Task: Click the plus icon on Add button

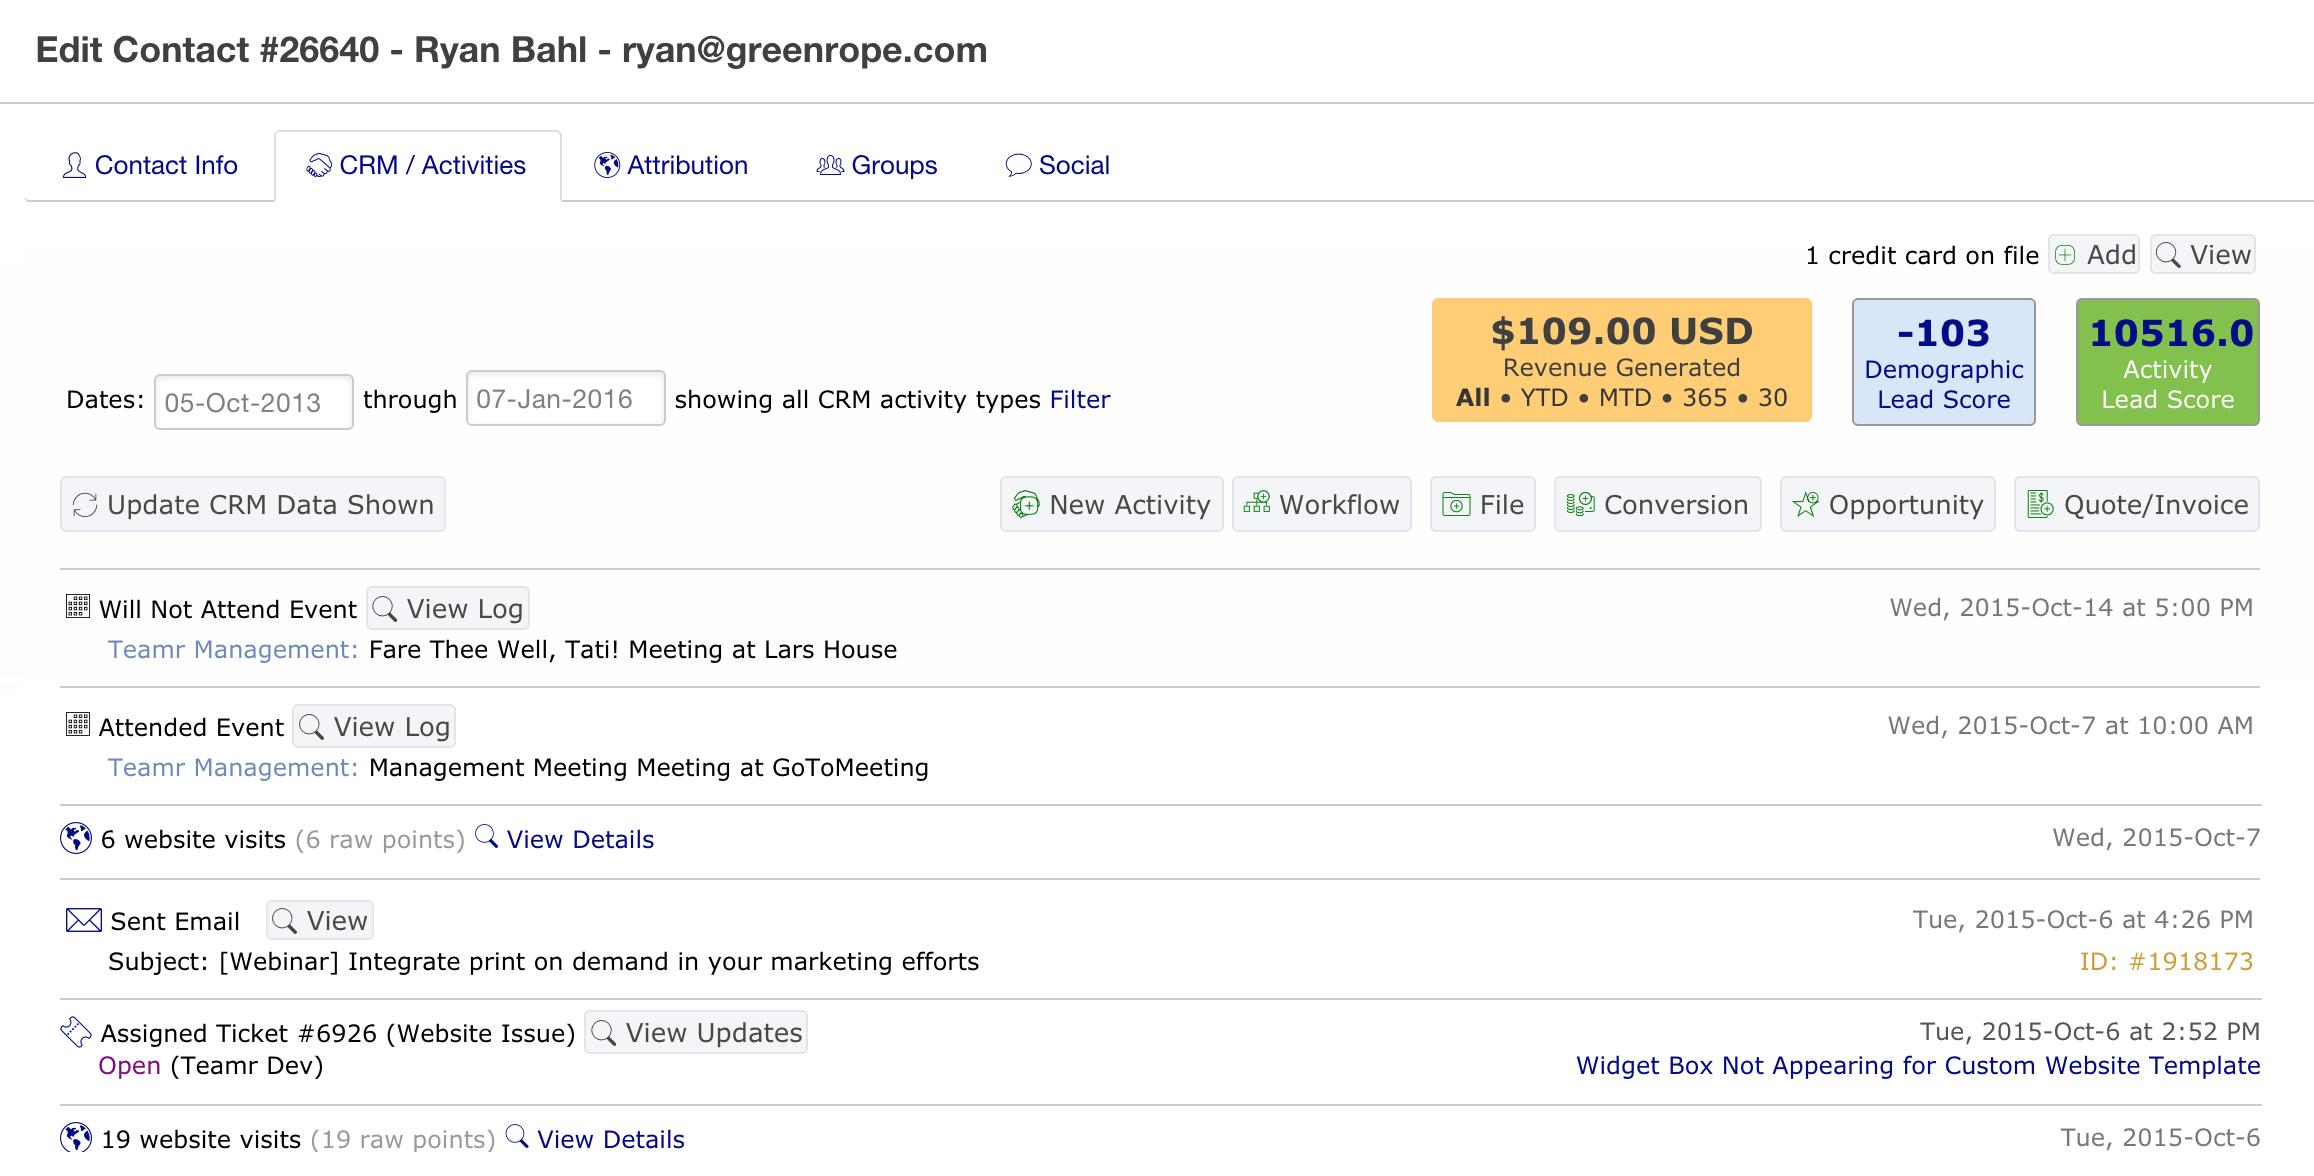Action: (2065, 255)
